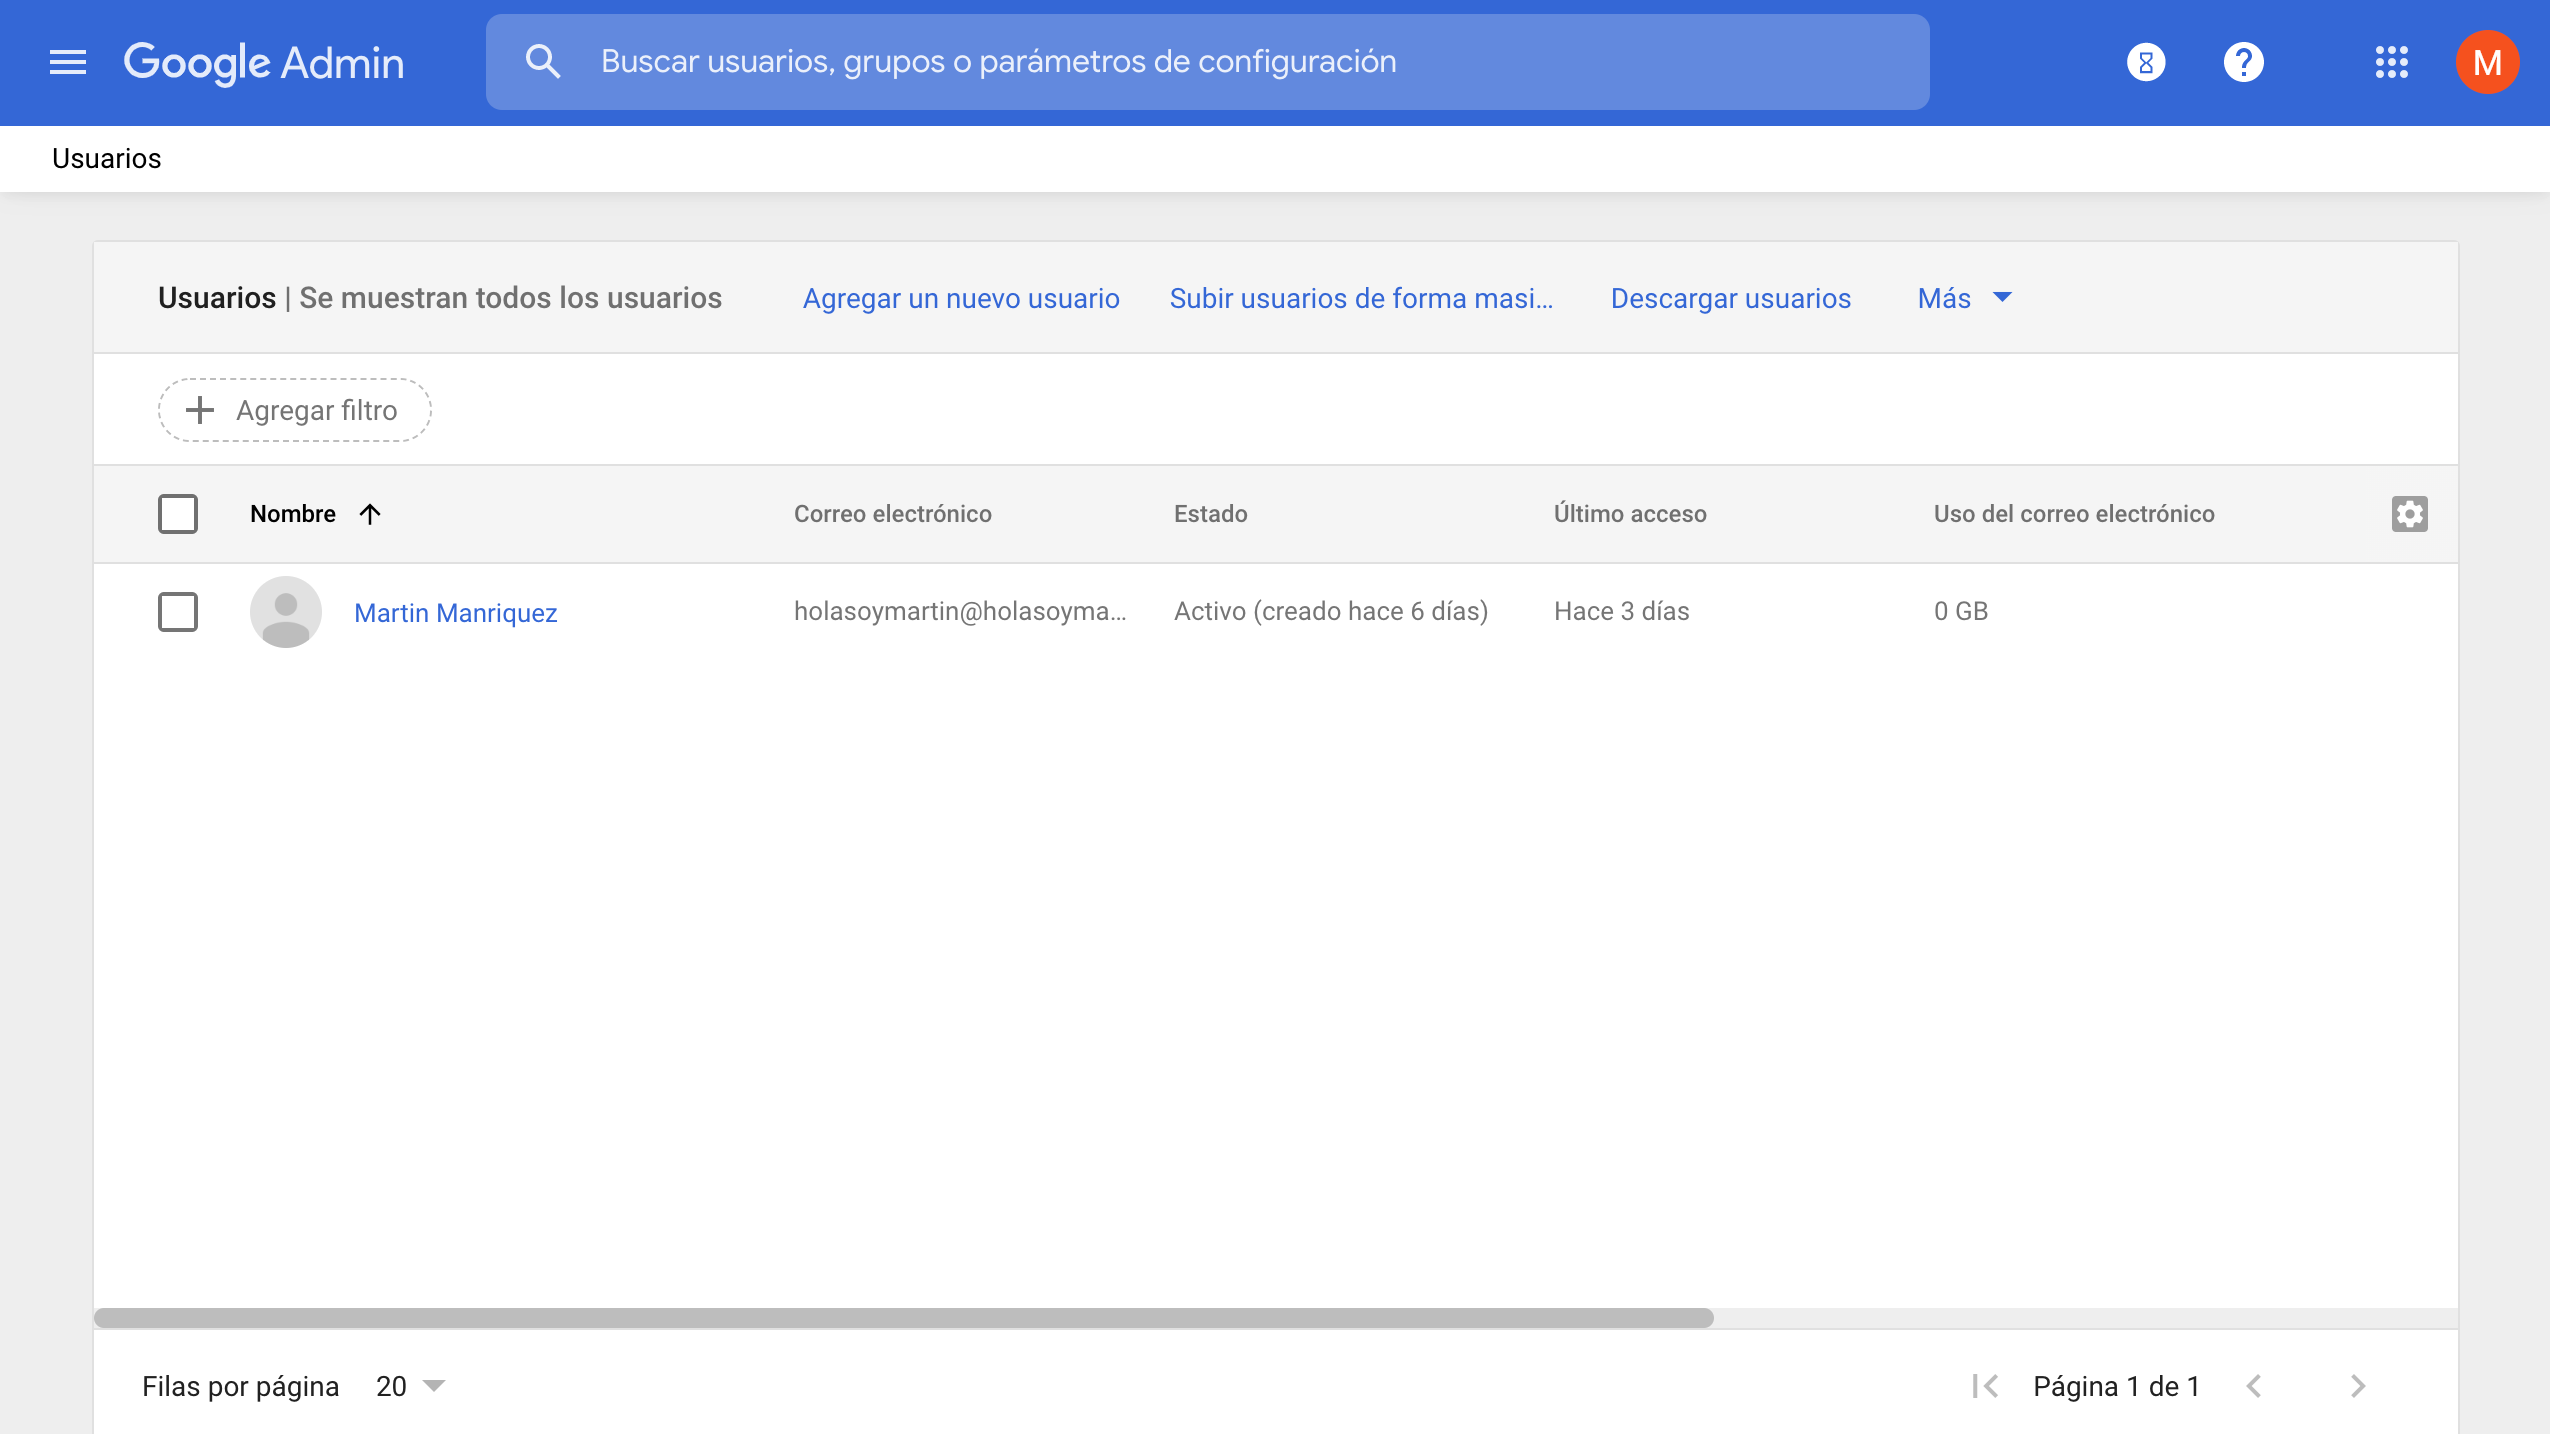Open rows per page dropdown showing 20
The image size is (2550, 1434).
410,1386
